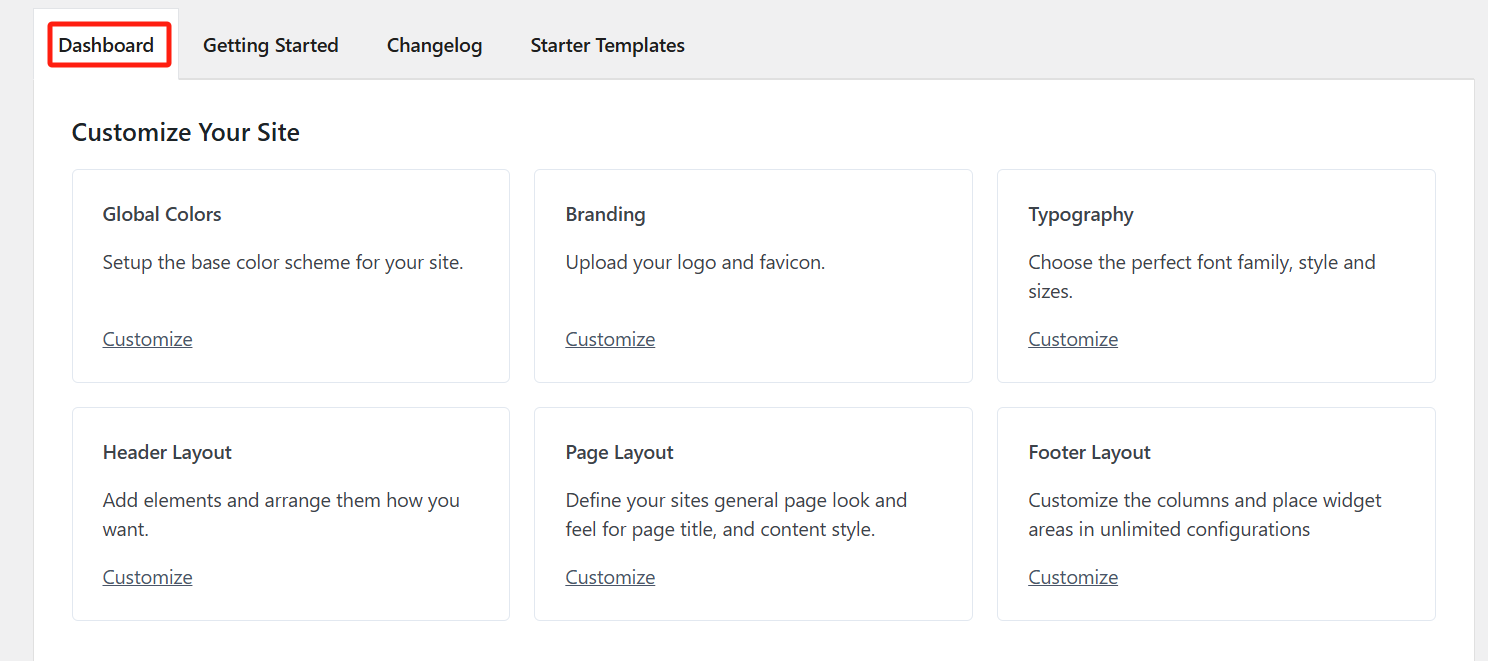
Task: Click Customize under Footer Layout
Action: pos(1073,576)
